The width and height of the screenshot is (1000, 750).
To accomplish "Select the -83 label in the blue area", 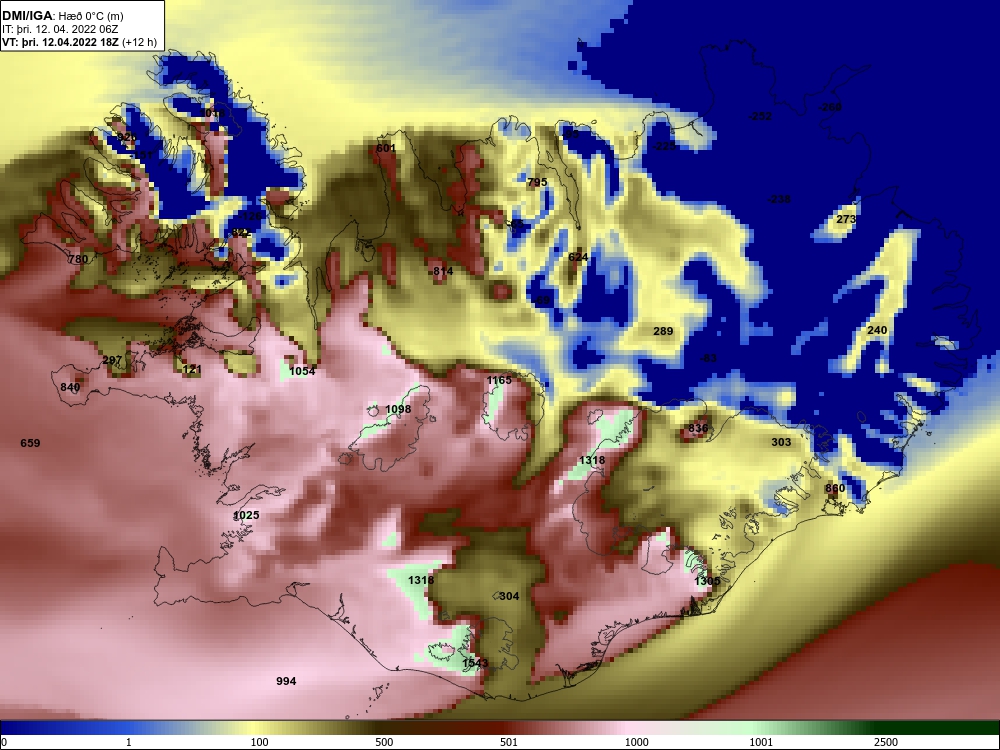I will [x=709, y=358].
